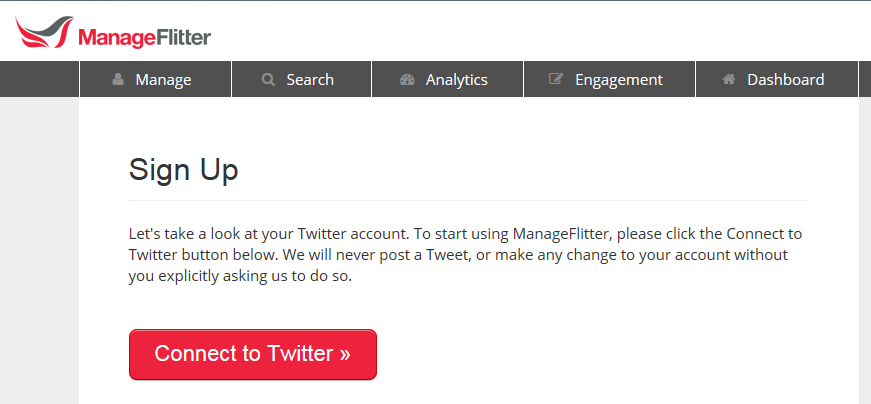871x404 pixels.
Task: Go to the Analytics section
Action: tap(448, 79)
